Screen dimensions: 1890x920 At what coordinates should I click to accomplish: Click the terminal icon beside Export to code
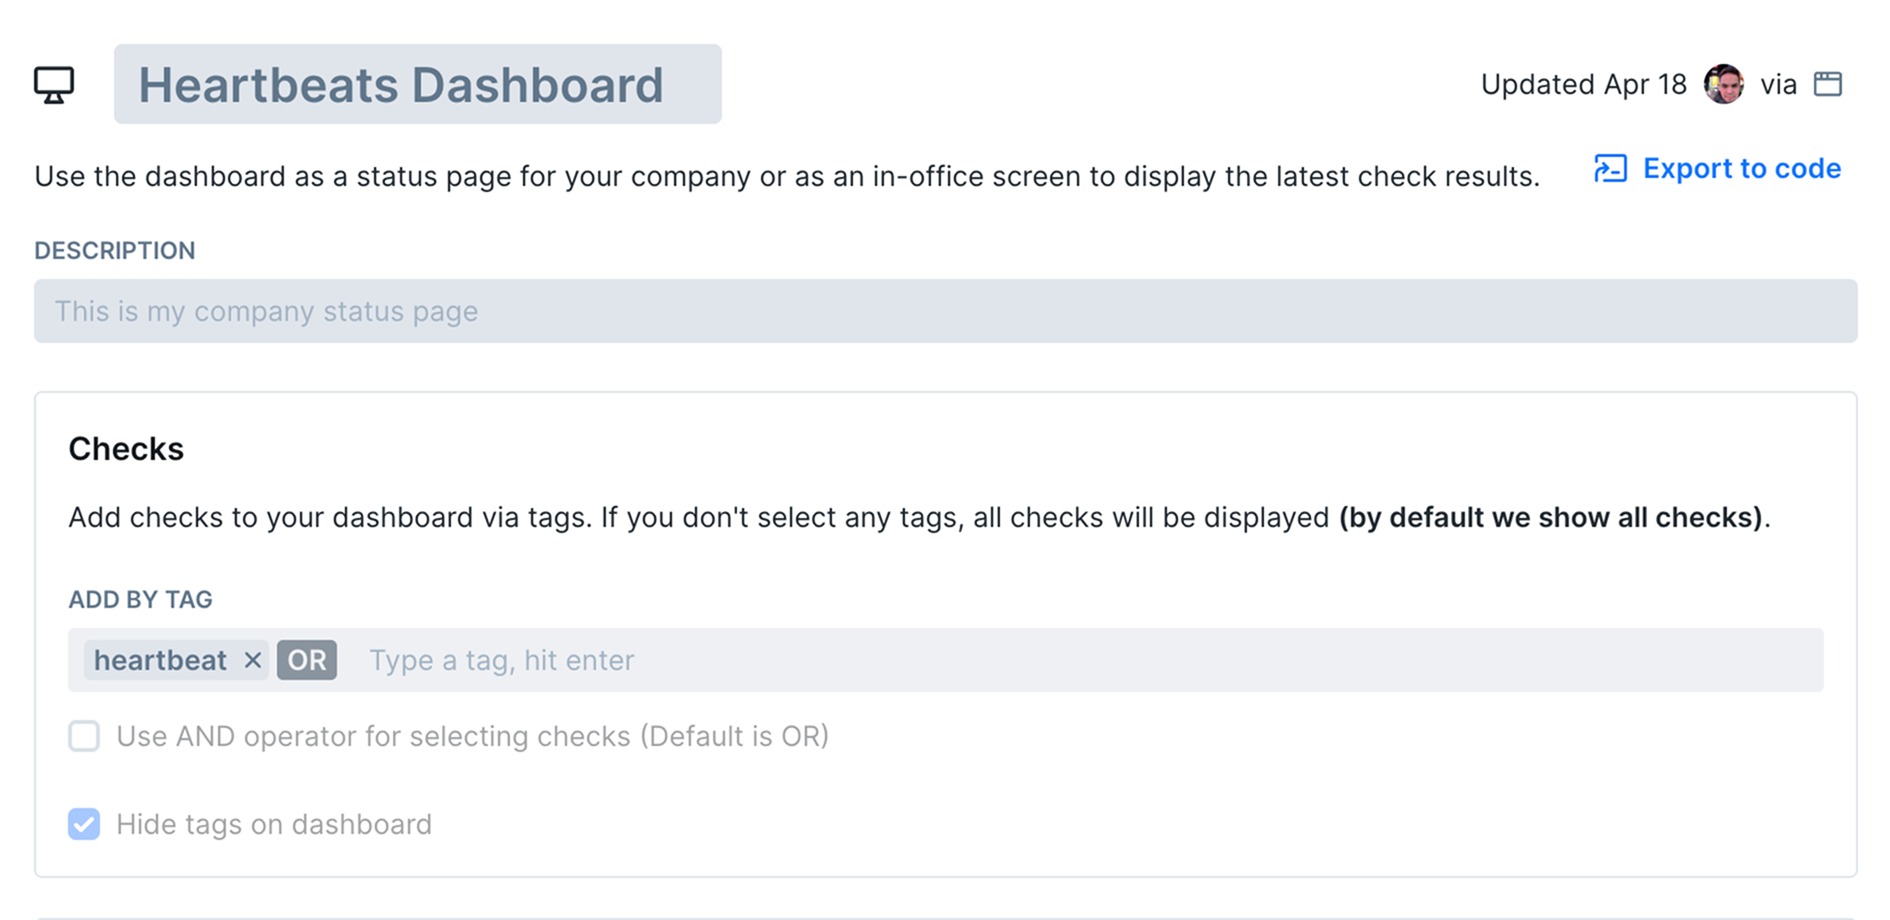coord(1610,169)
